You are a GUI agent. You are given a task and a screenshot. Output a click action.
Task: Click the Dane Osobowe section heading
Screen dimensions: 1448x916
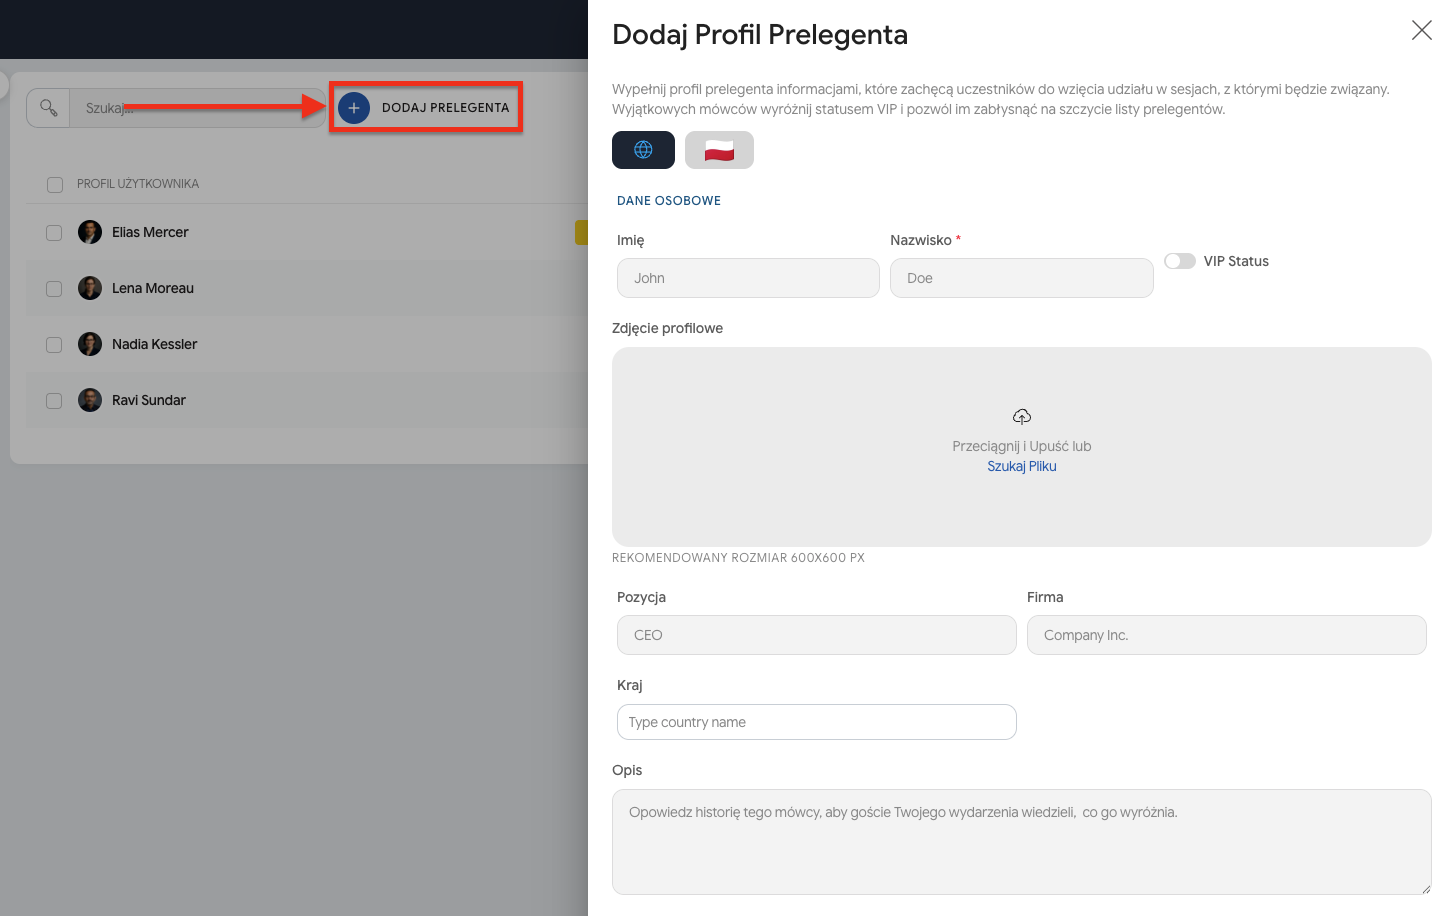coord(669,201)
